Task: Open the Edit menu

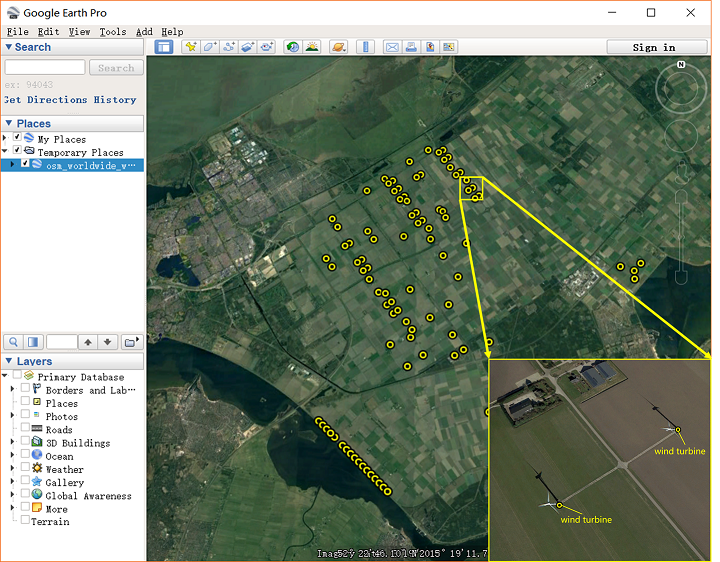Action: click(x=48, y=32)
